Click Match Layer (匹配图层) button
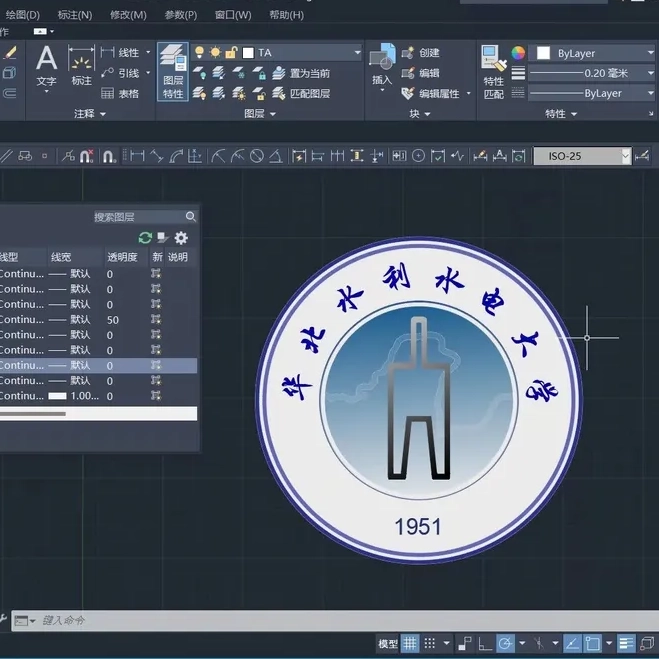659x659 pixels. tap(301, 93)
